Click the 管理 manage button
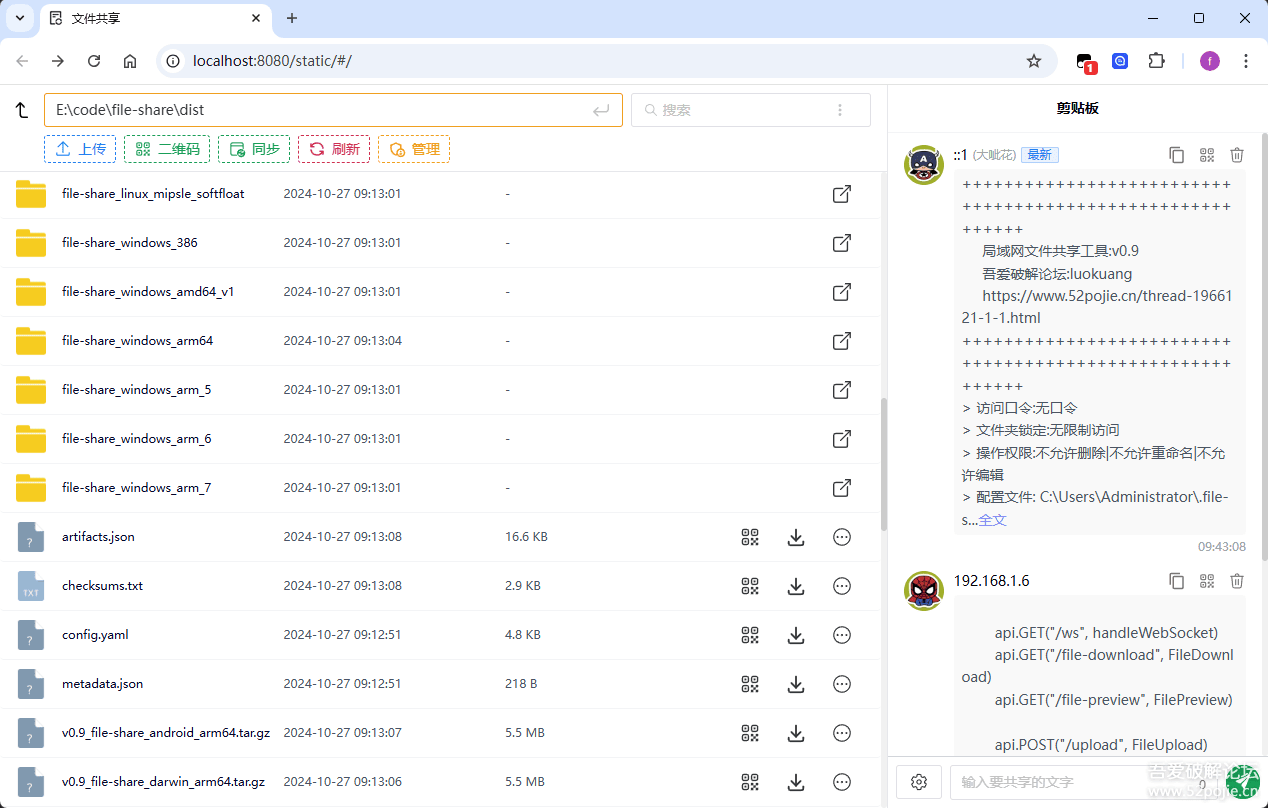Image resolution: width=1268 pixels, height=808 pixels. [x=414, y=149]
